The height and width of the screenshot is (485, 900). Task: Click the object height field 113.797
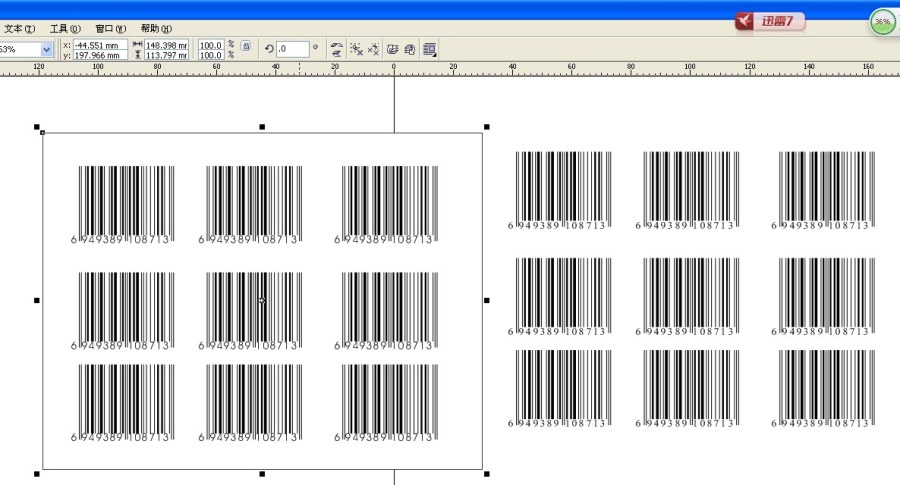(x=166, y=55)
